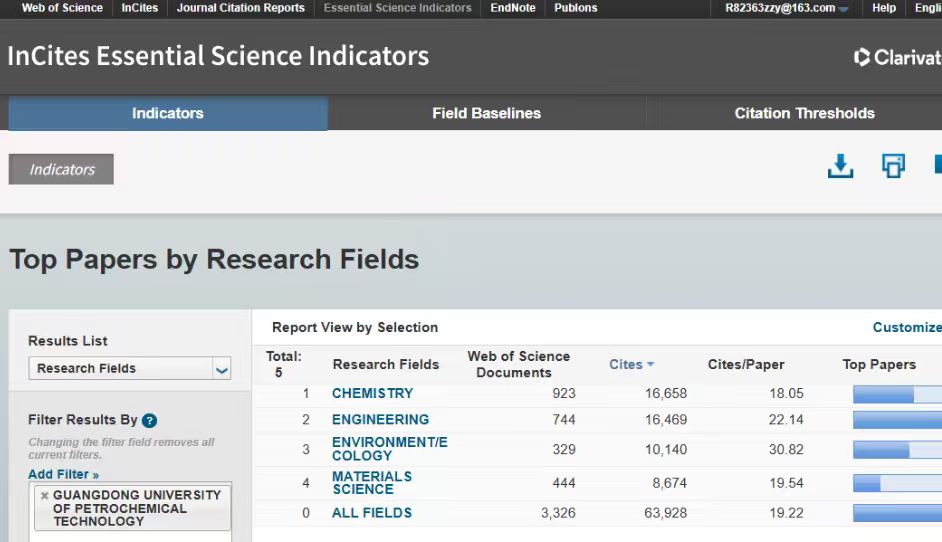Screen dimensions: 942x542
Task: Remove the Guangdong University filter tag
Action: (44, 496)
